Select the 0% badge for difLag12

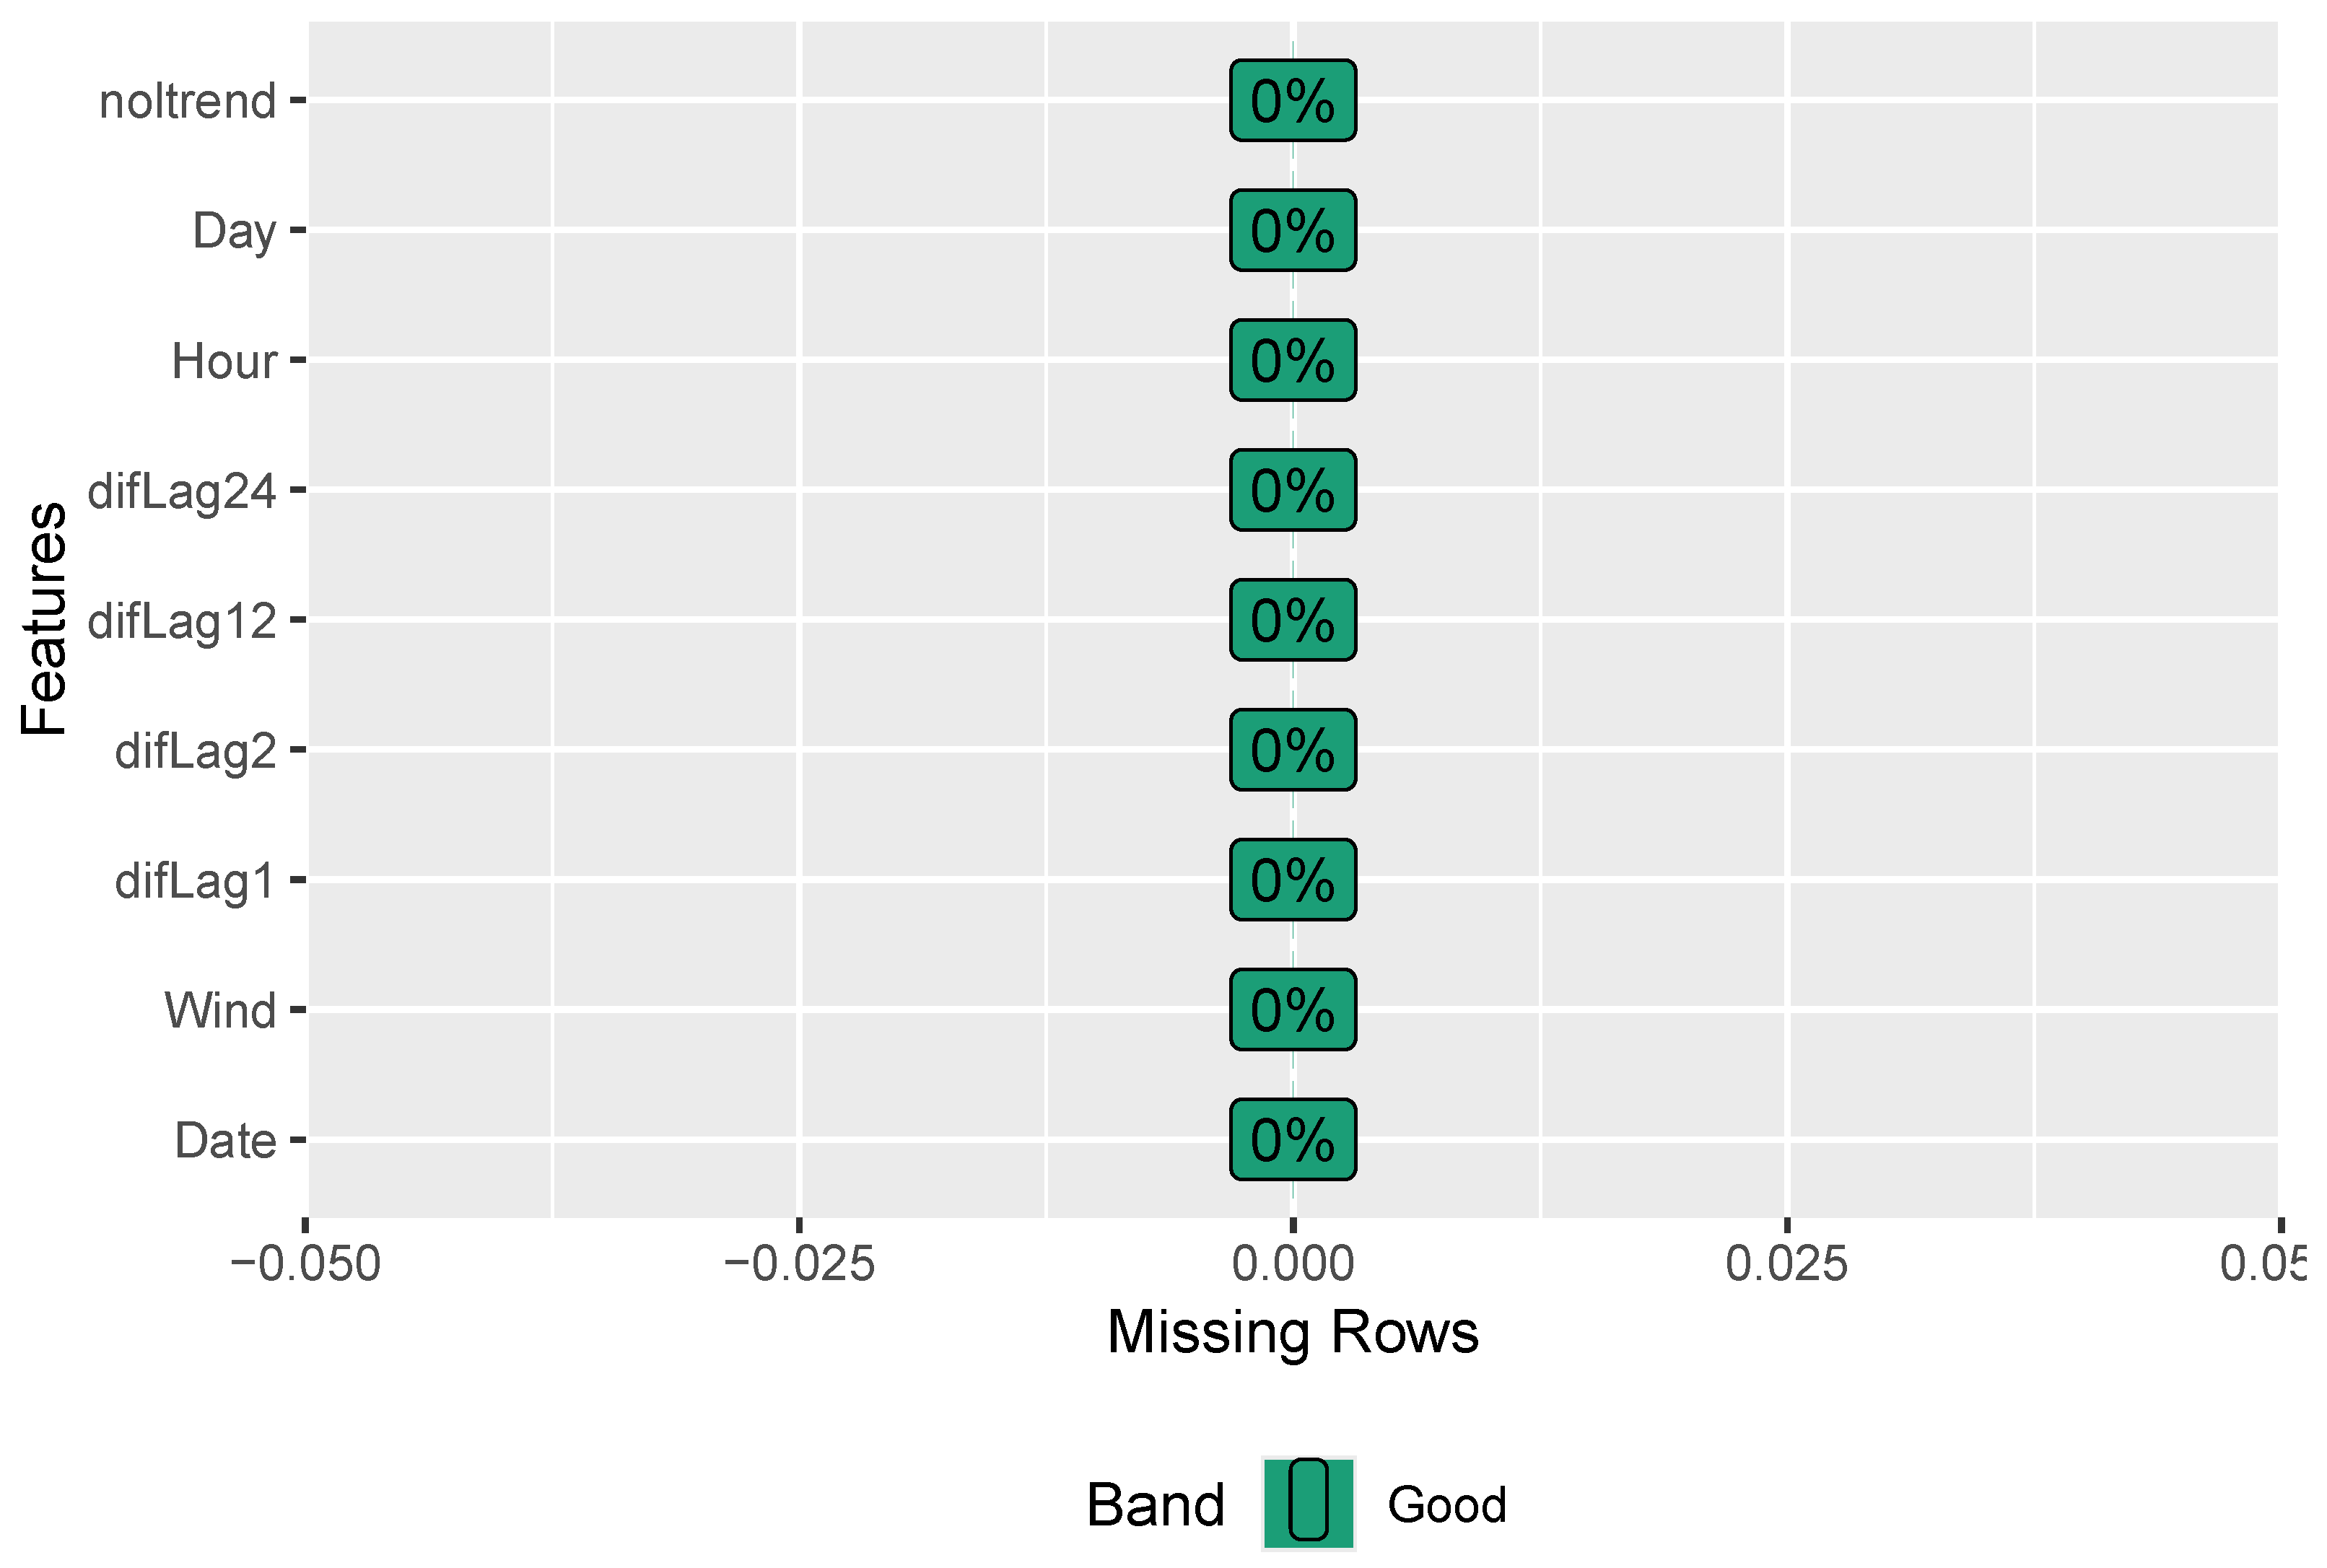coord(1292,620)
